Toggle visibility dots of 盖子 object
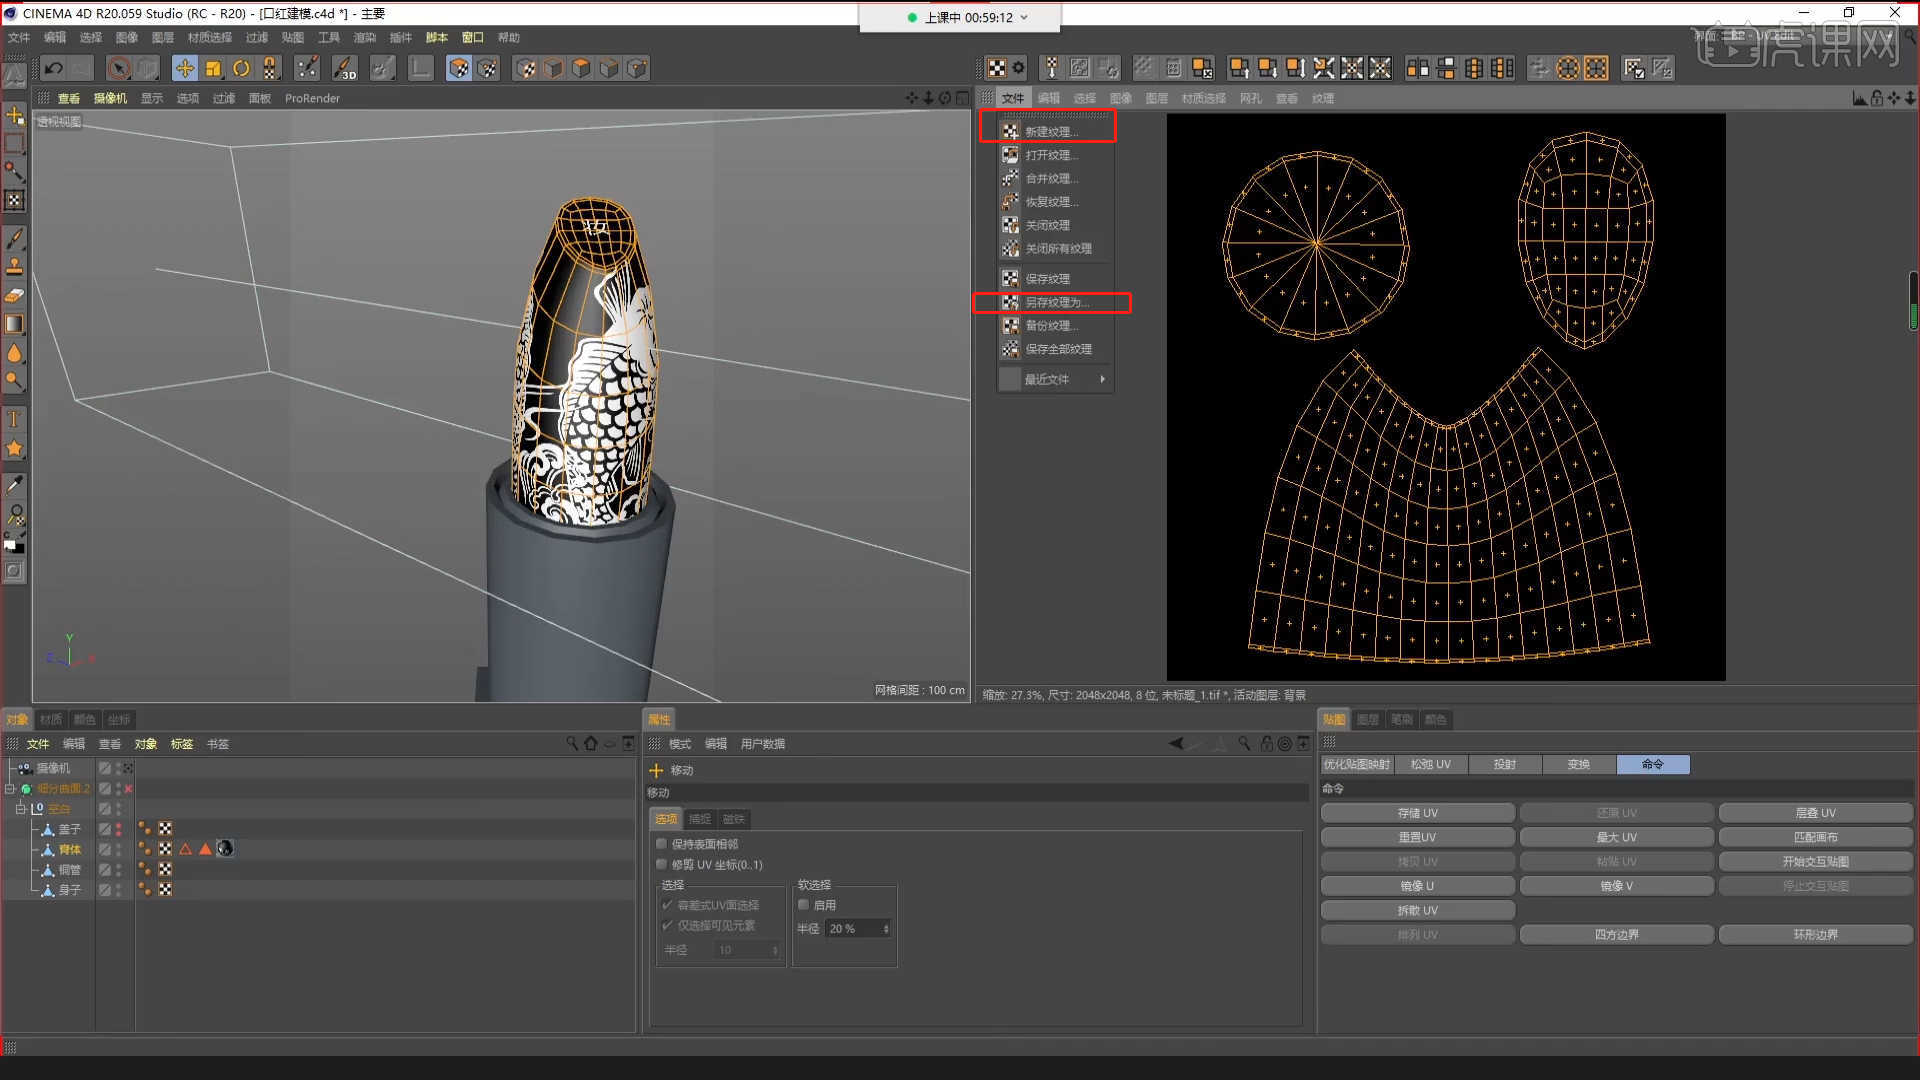The image size is (1920, 1080). 118,829
